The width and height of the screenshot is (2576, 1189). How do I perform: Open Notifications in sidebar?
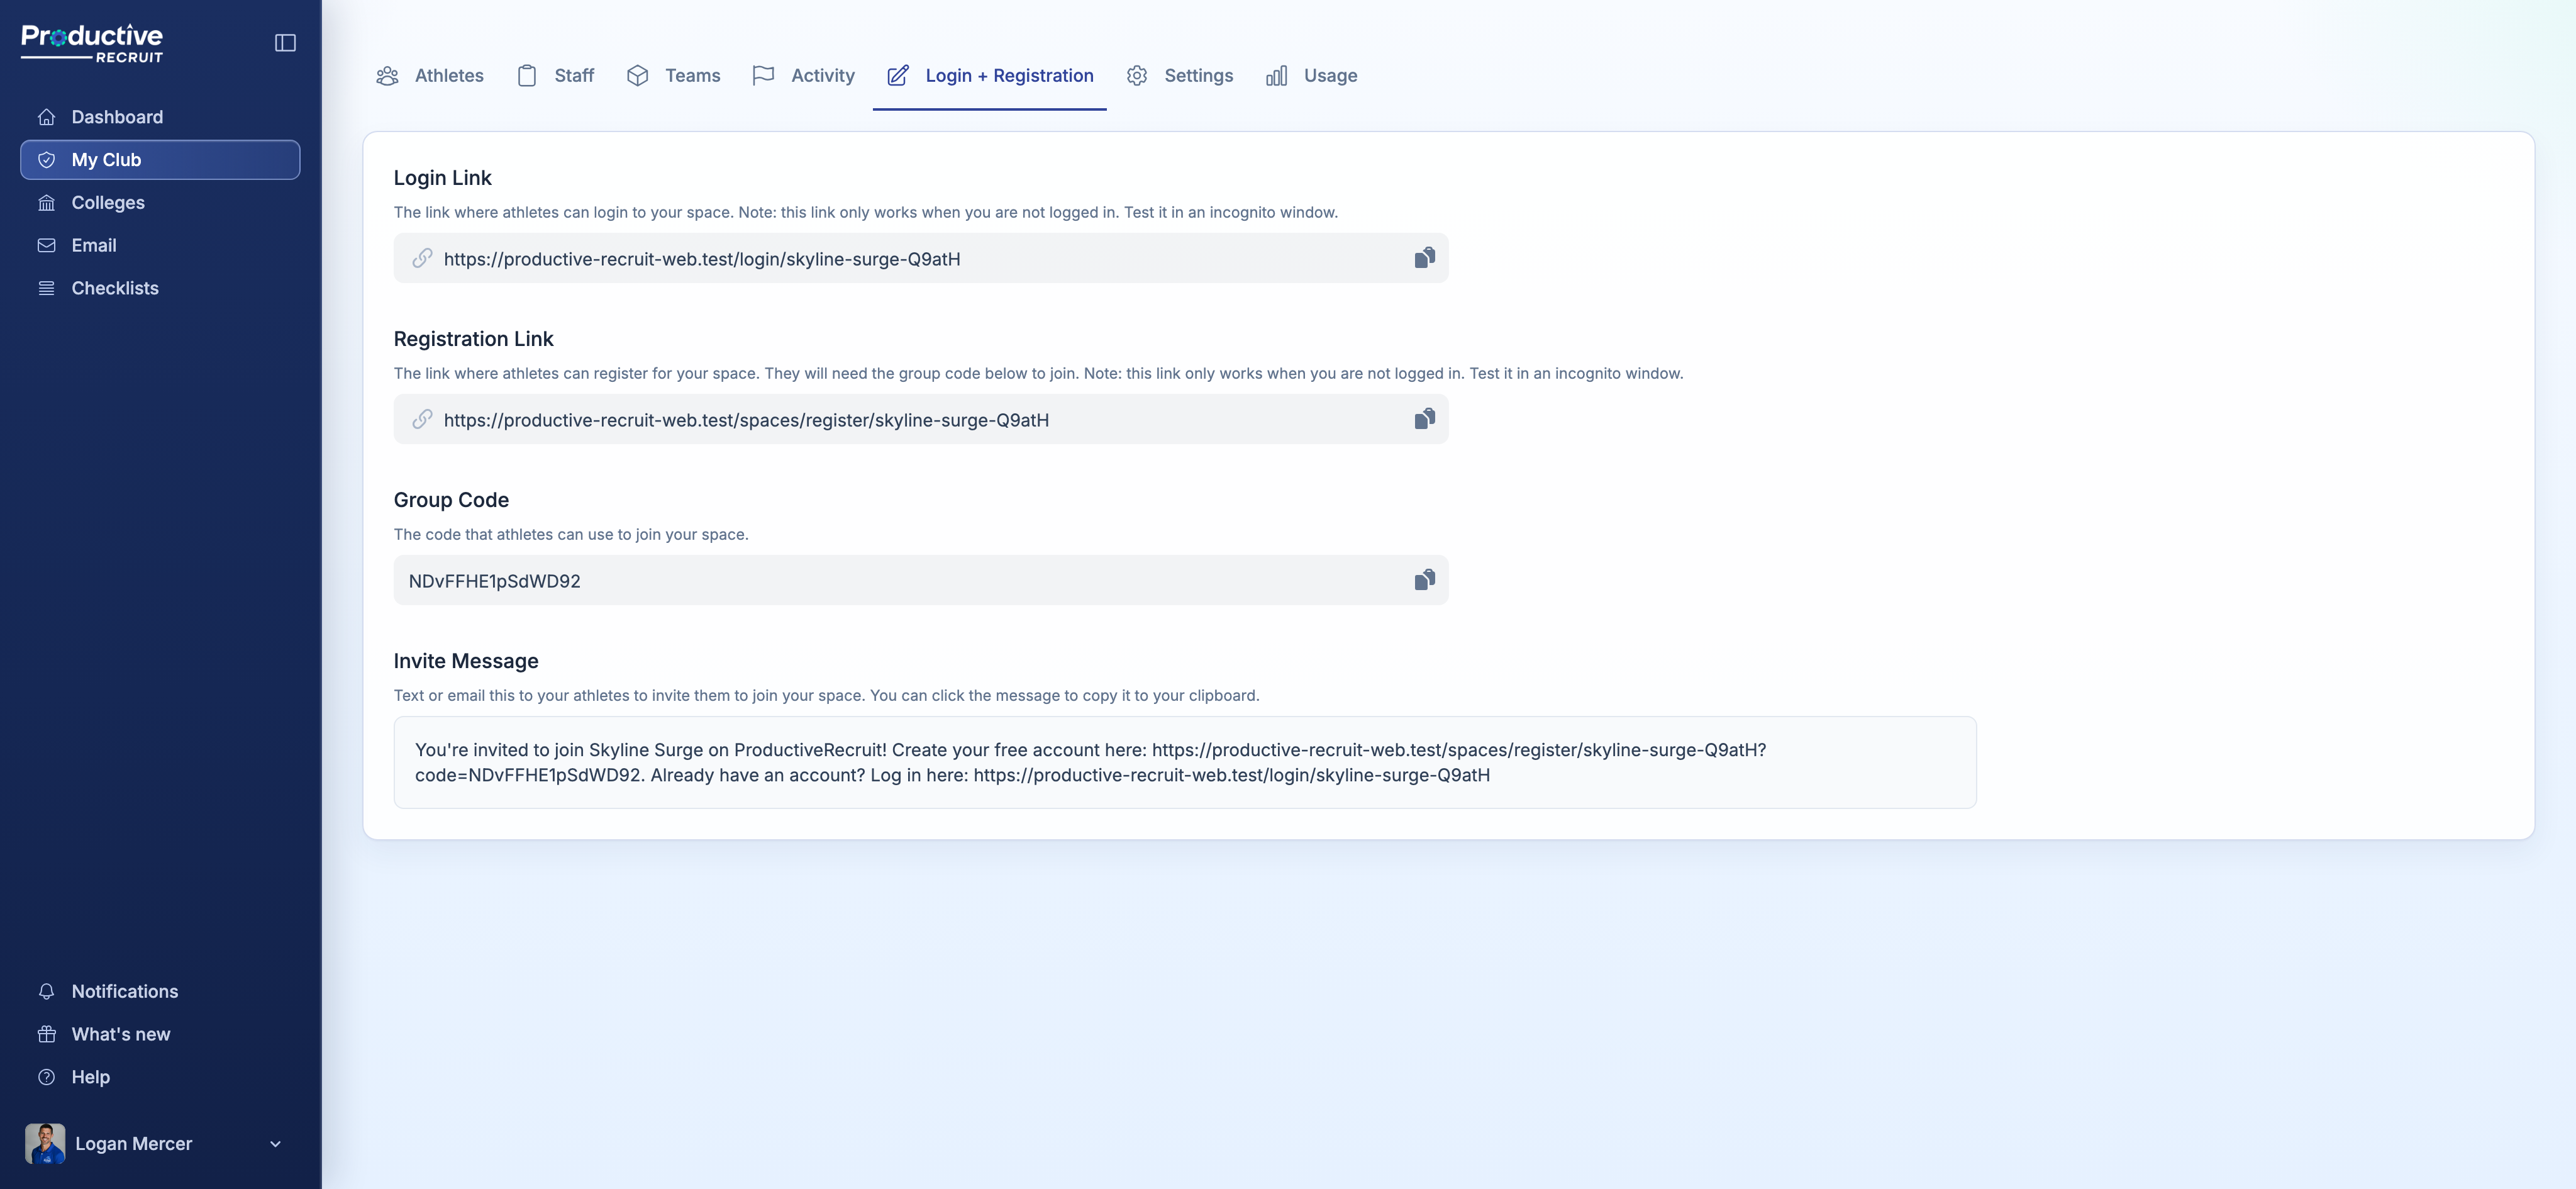point(160,992)
